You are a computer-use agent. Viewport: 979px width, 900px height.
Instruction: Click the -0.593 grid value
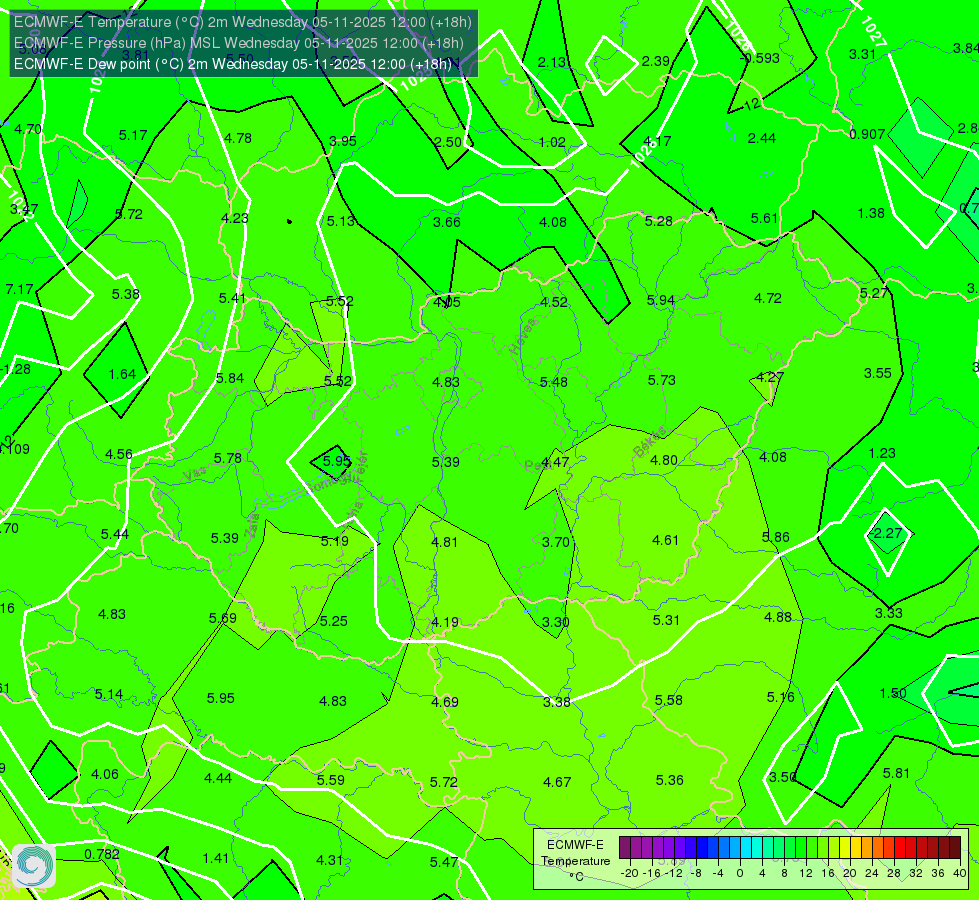[x=759, y=58]
